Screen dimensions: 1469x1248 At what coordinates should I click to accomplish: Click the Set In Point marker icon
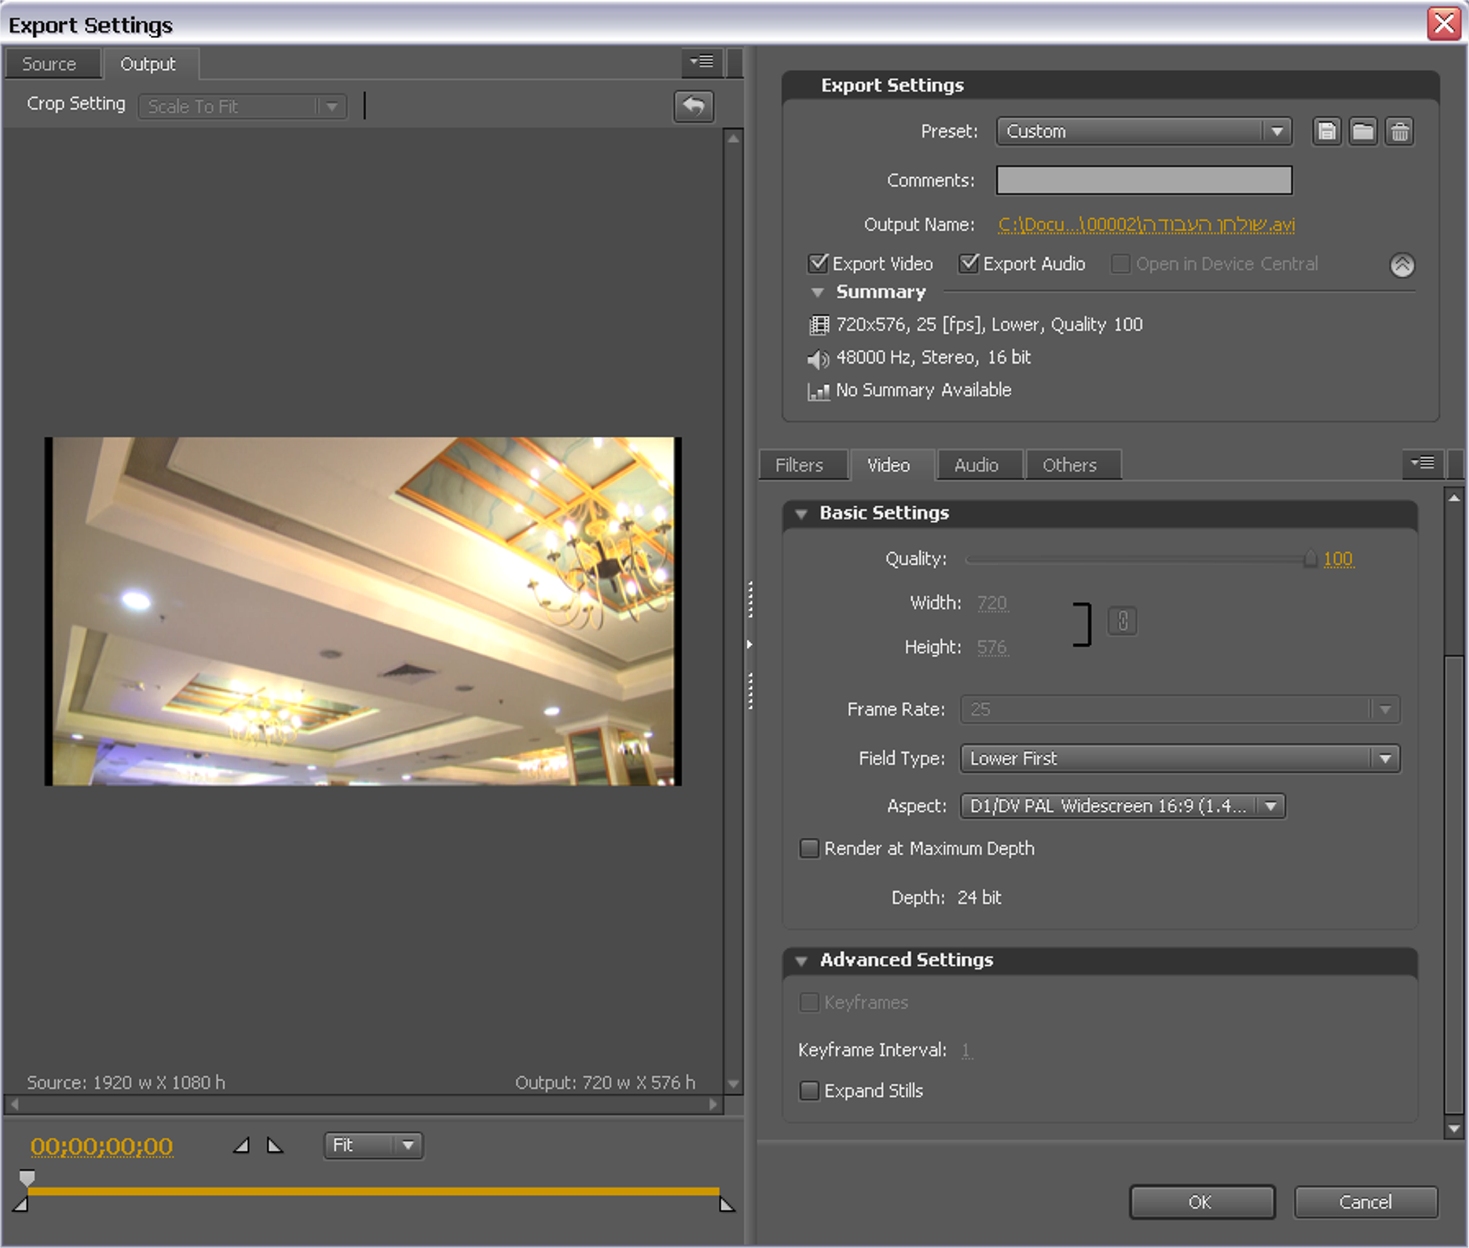[x=241, y=1145]
